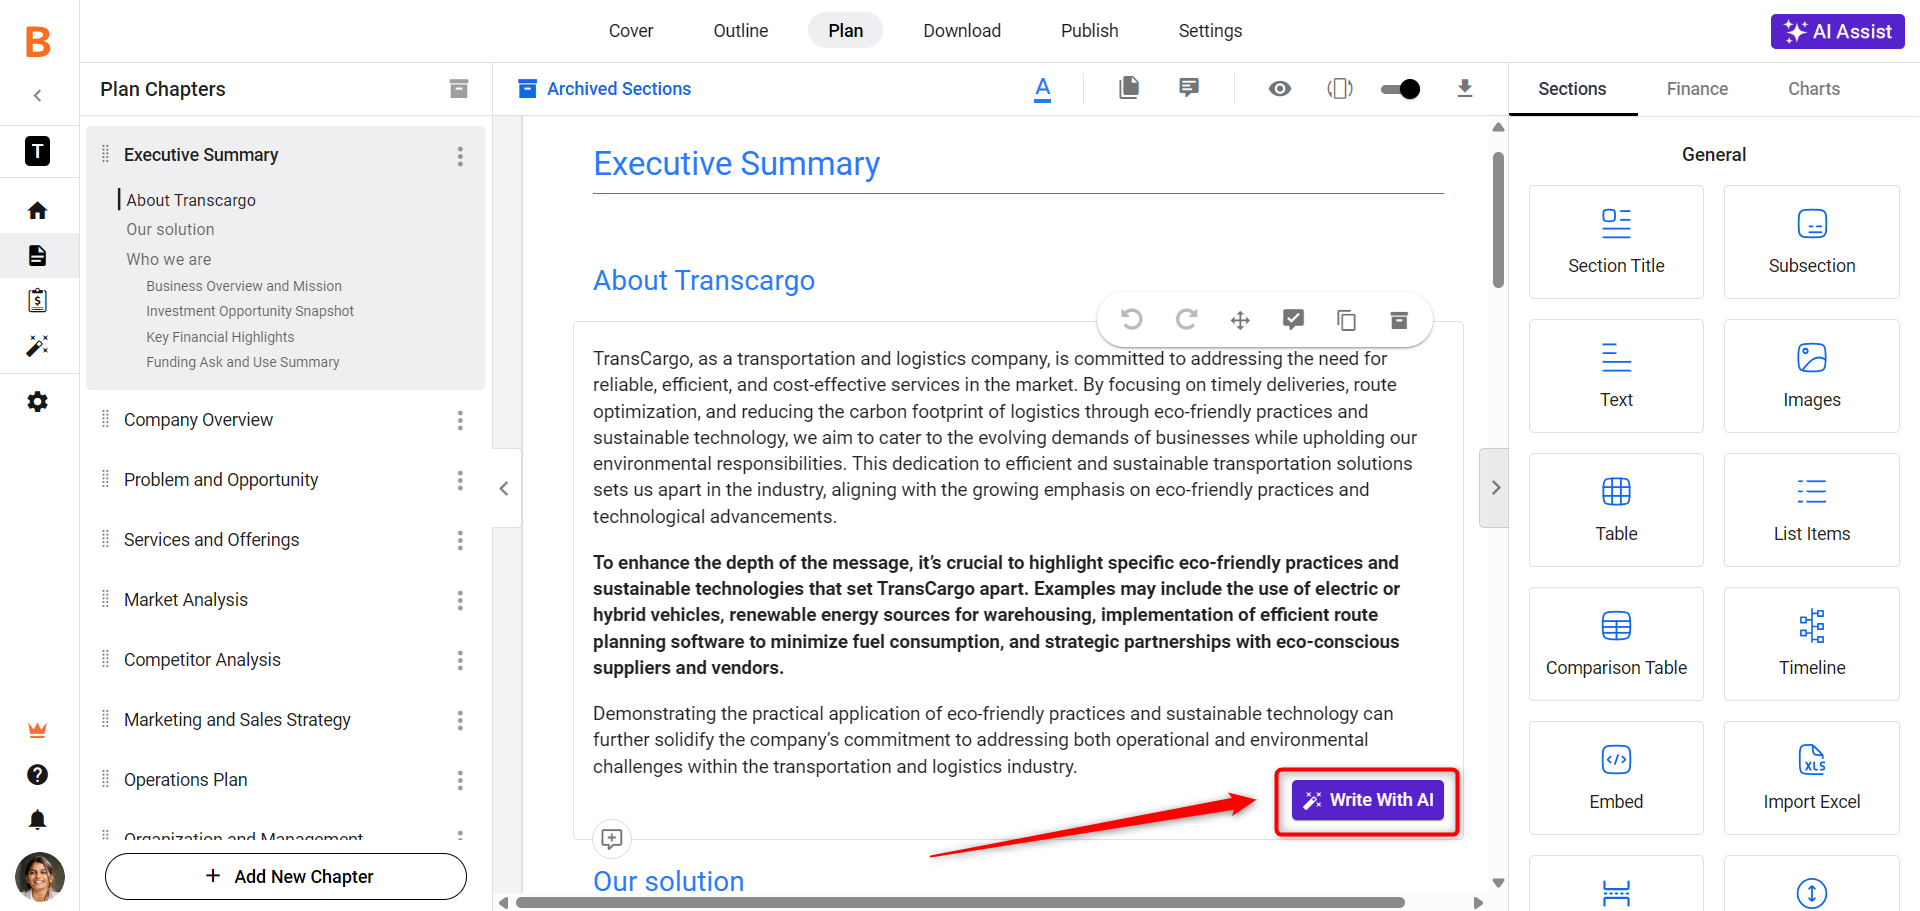Switch to the Cover tab

click(x=631, y=31)
